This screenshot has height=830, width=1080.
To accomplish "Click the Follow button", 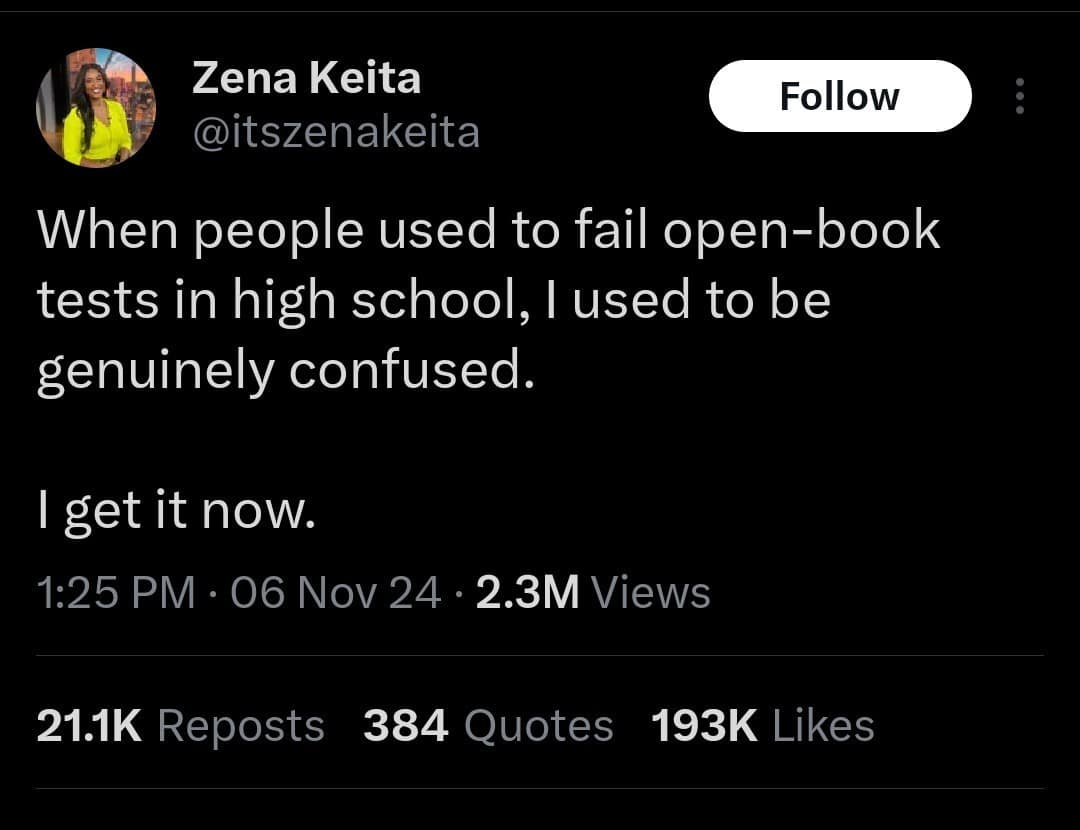I will pos(839,96).
